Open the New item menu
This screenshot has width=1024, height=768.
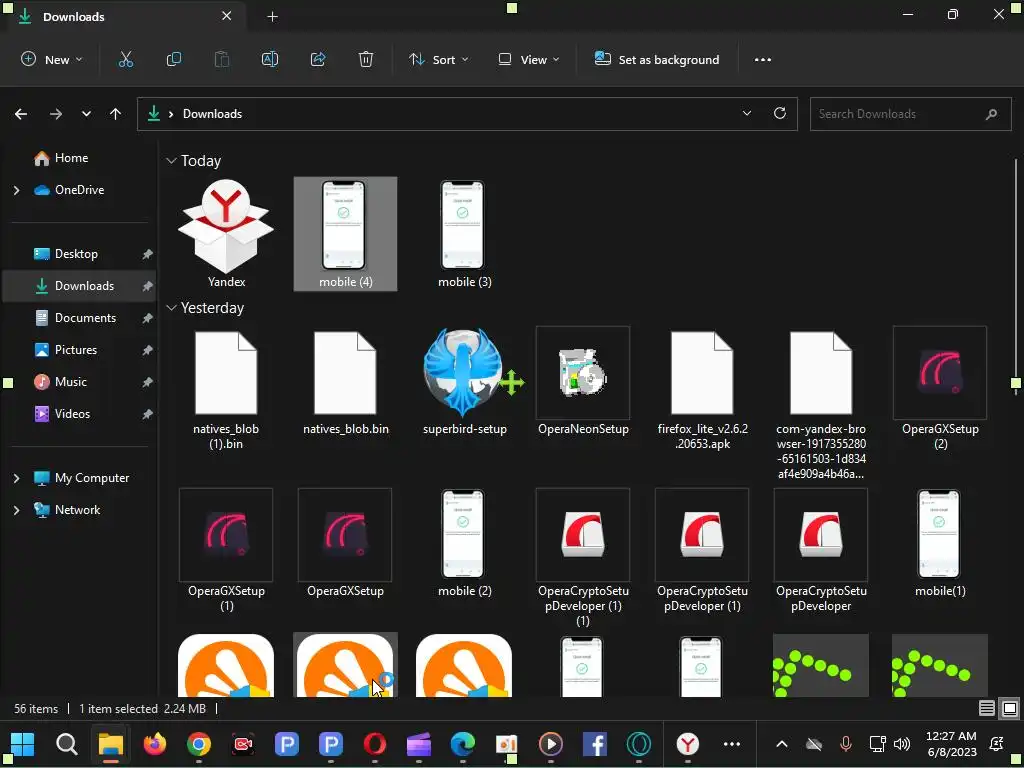point(52,59)
